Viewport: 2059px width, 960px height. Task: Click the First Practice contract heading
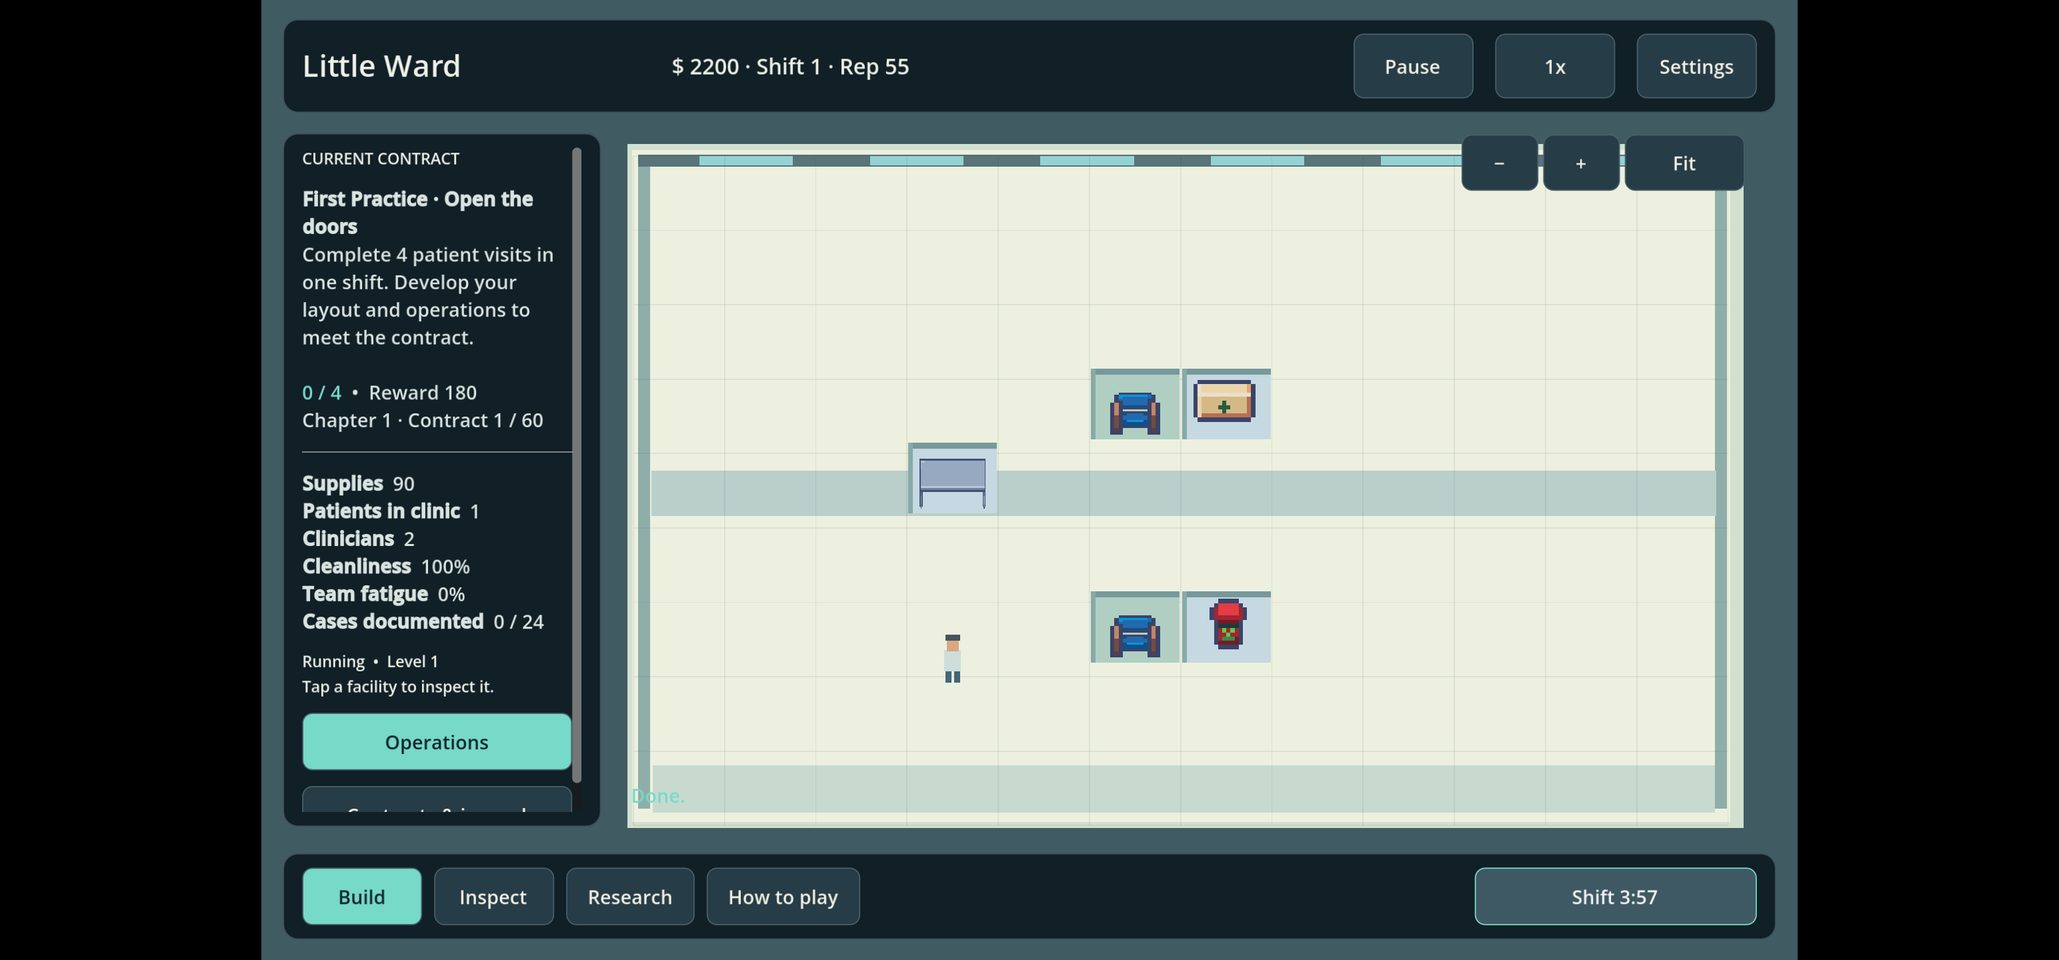[418, 212]
